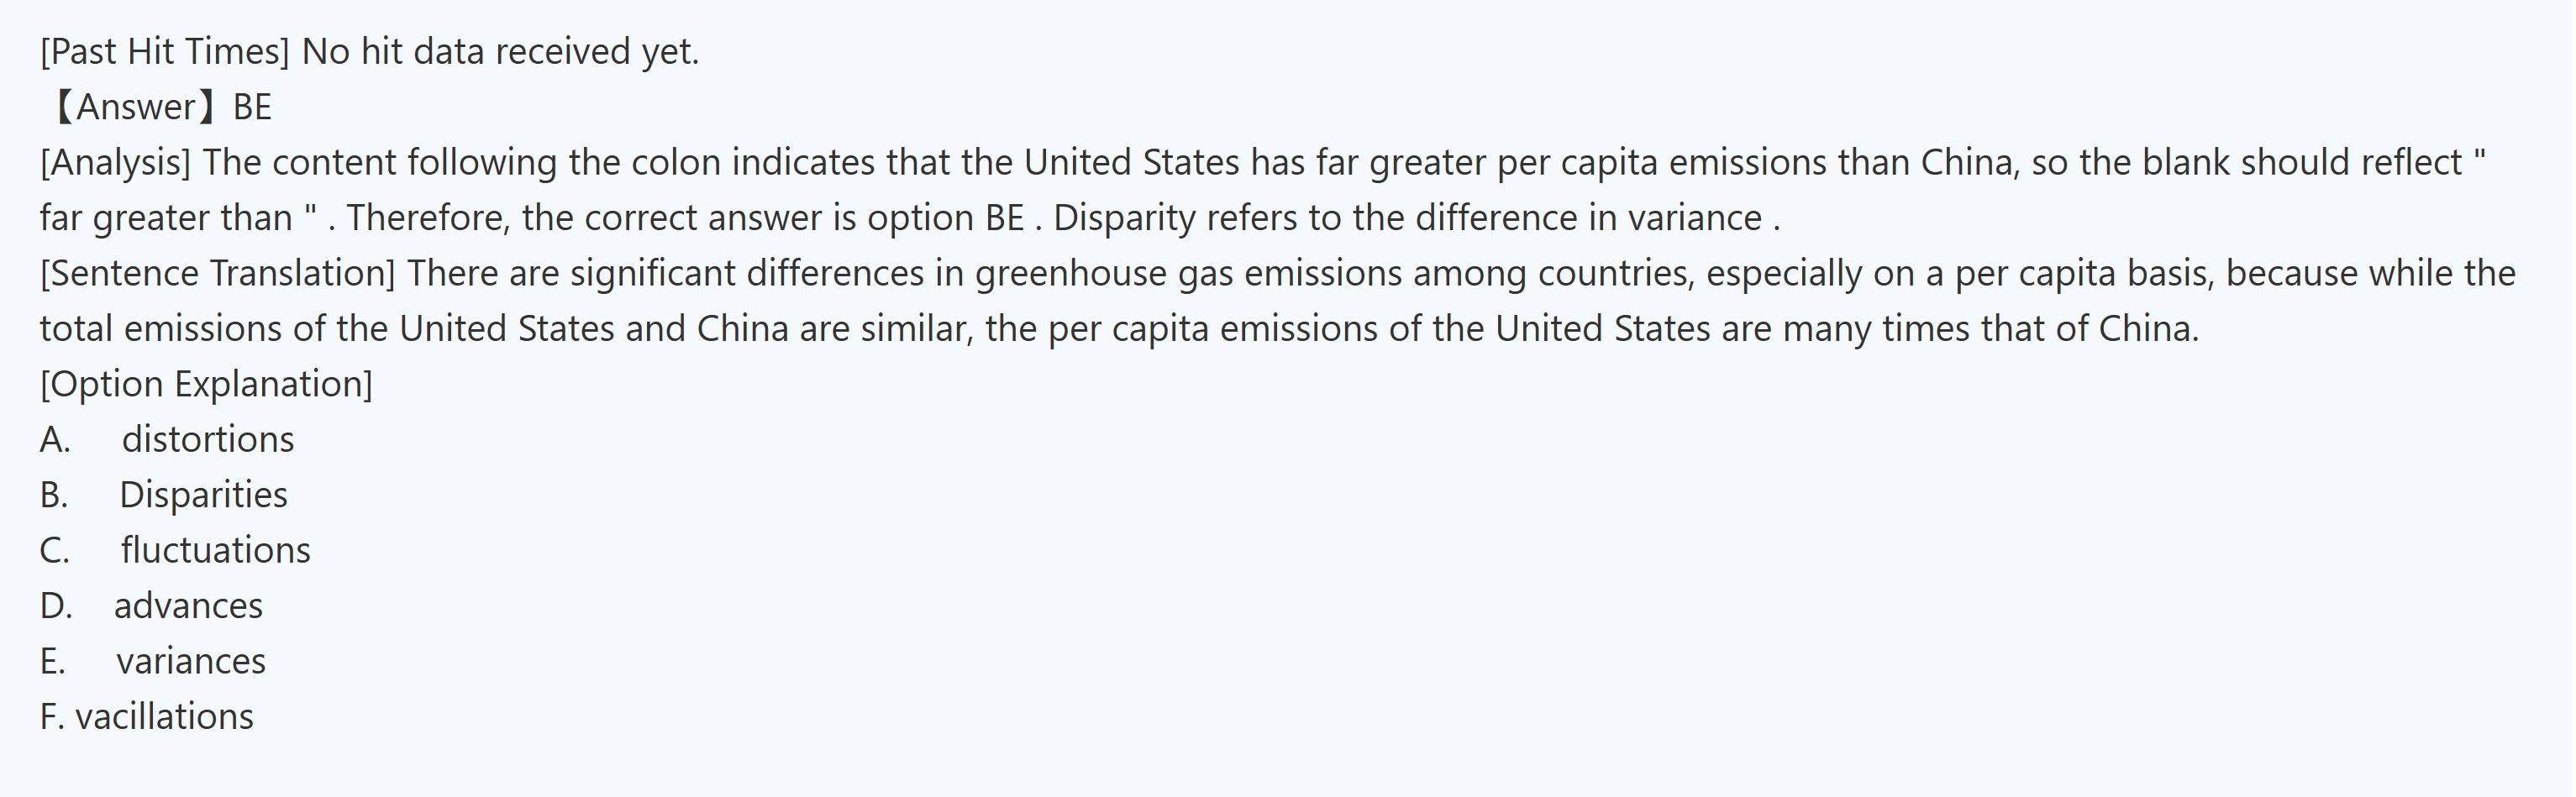Select option B Disparities
Image resolution: width=2576 pixels, height=797 pixels.
pyautogui.click(x=203, y=495)
